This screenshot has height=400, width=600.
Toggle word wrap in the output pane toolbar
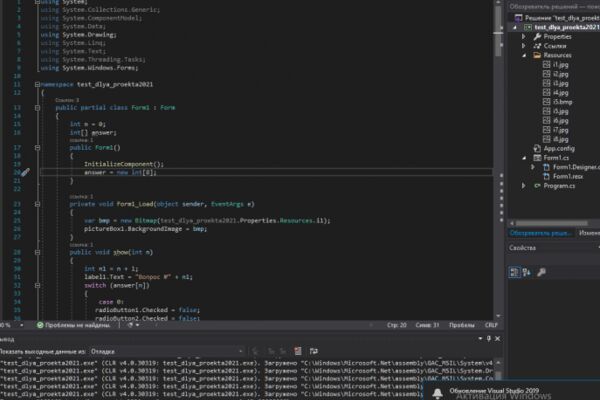tap(314, 351)
